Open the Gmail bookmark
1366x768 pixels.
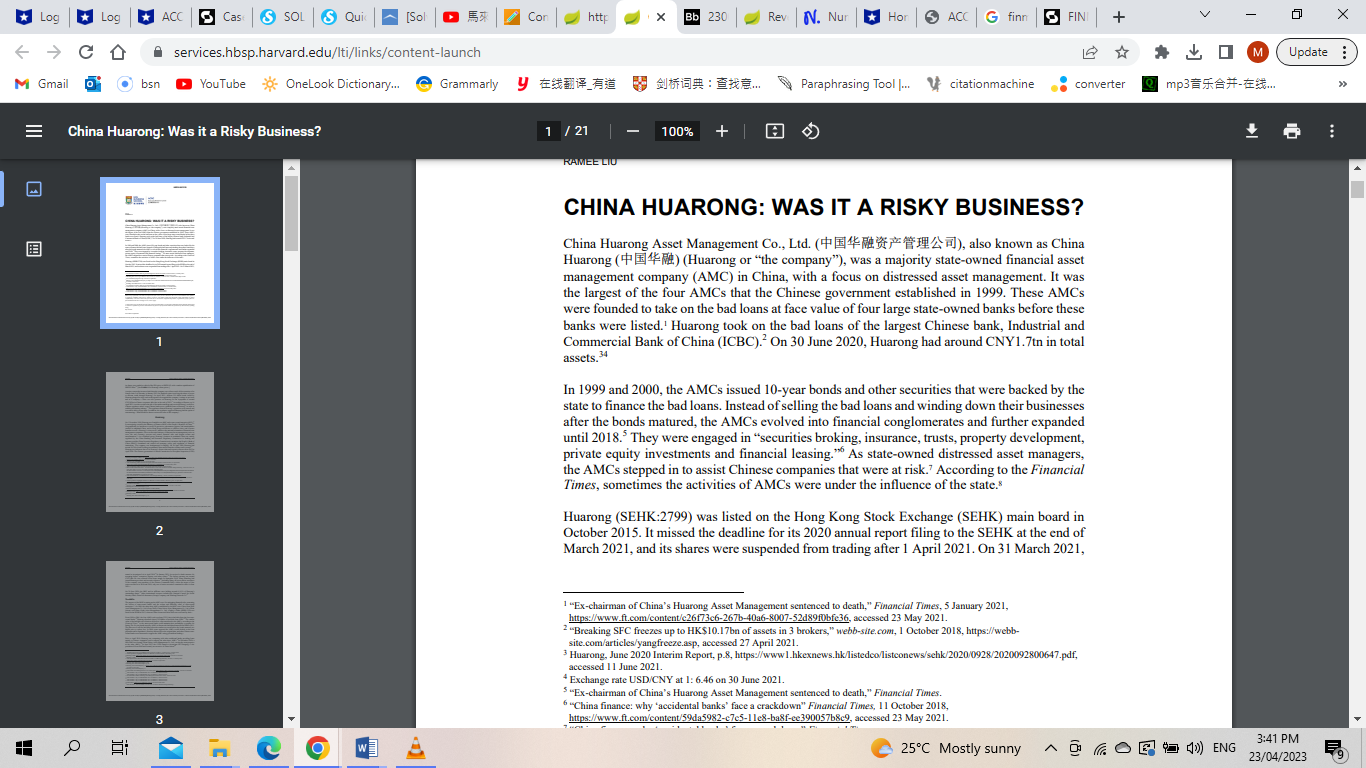(42, 84)
